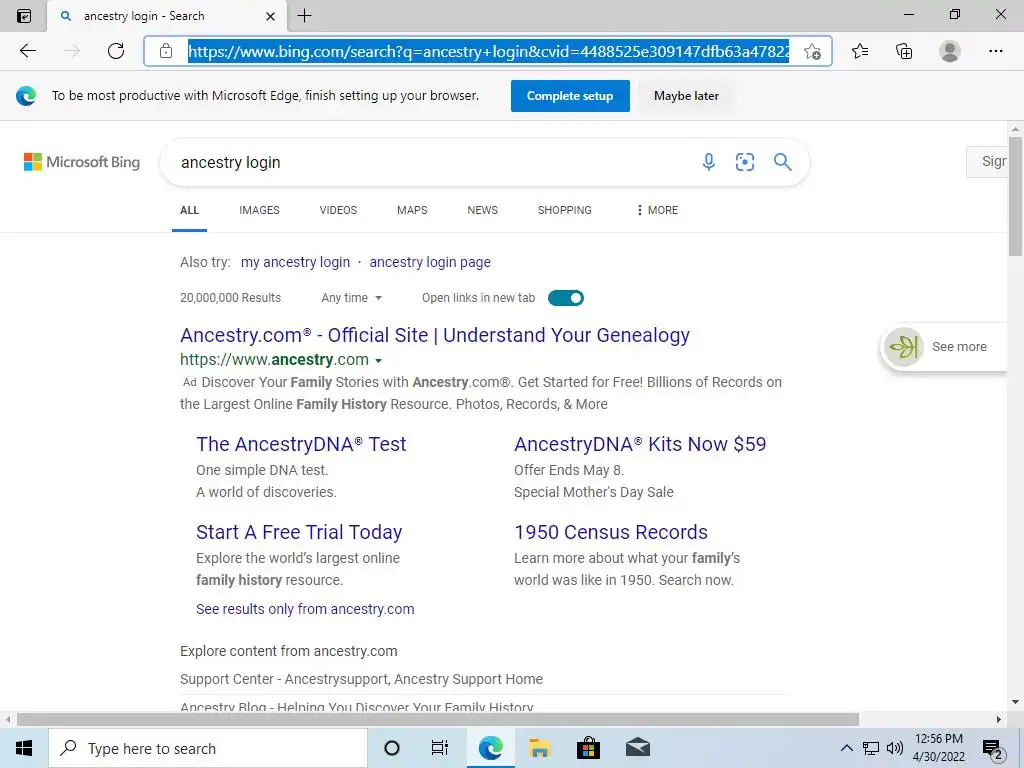Toggle Open links in new tab switch
1024x768 pixels.
point(566,298)
